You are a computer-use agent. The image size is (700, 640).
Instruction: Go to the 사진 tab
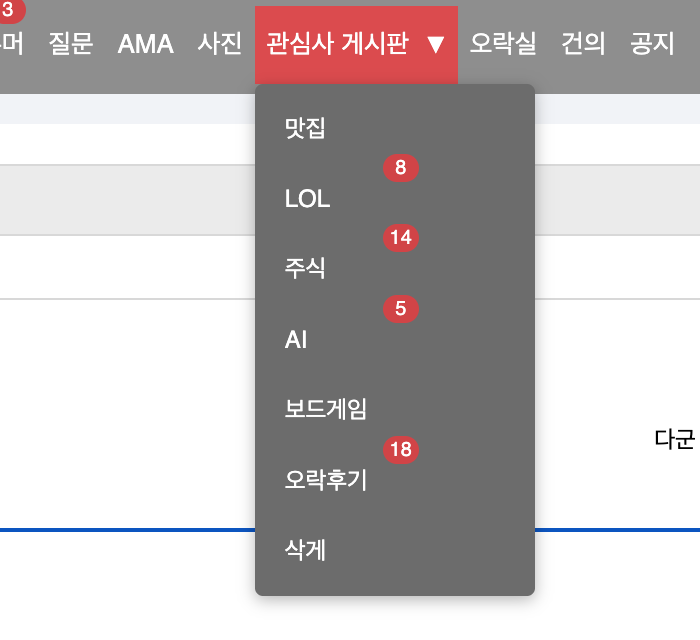(220, 45)
